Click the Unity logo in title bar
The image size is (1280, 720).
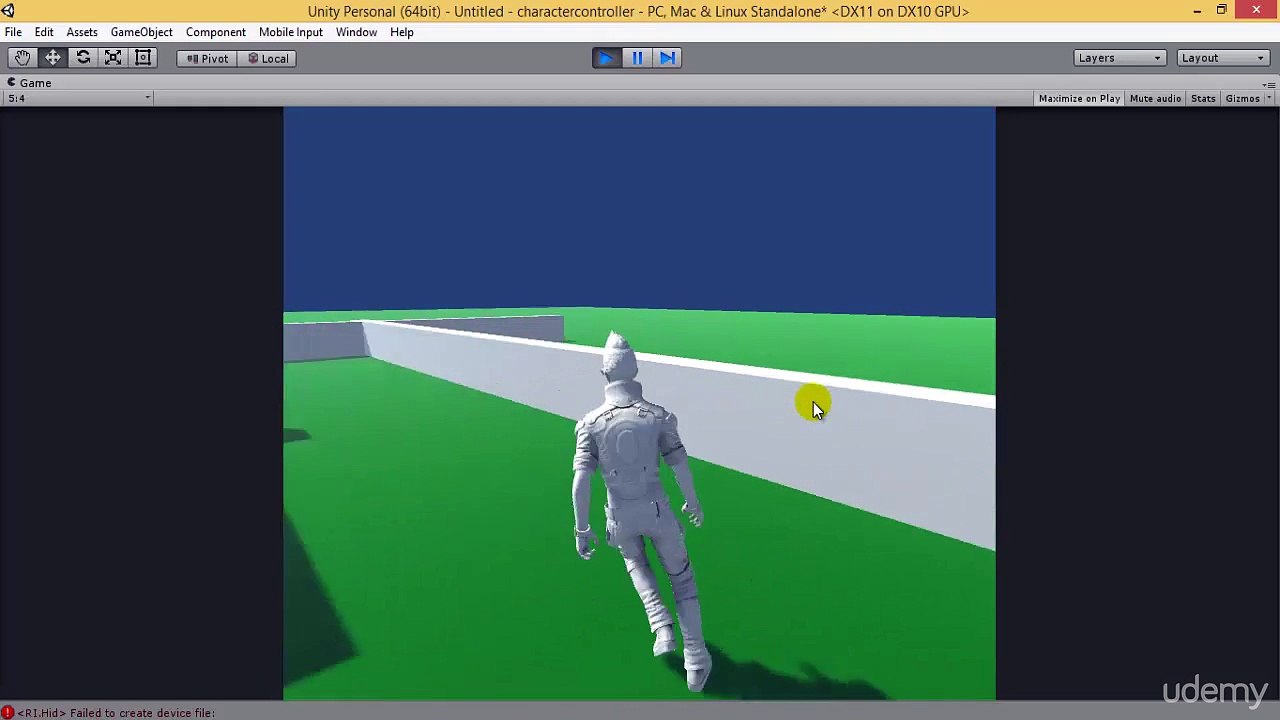(8, 11)
